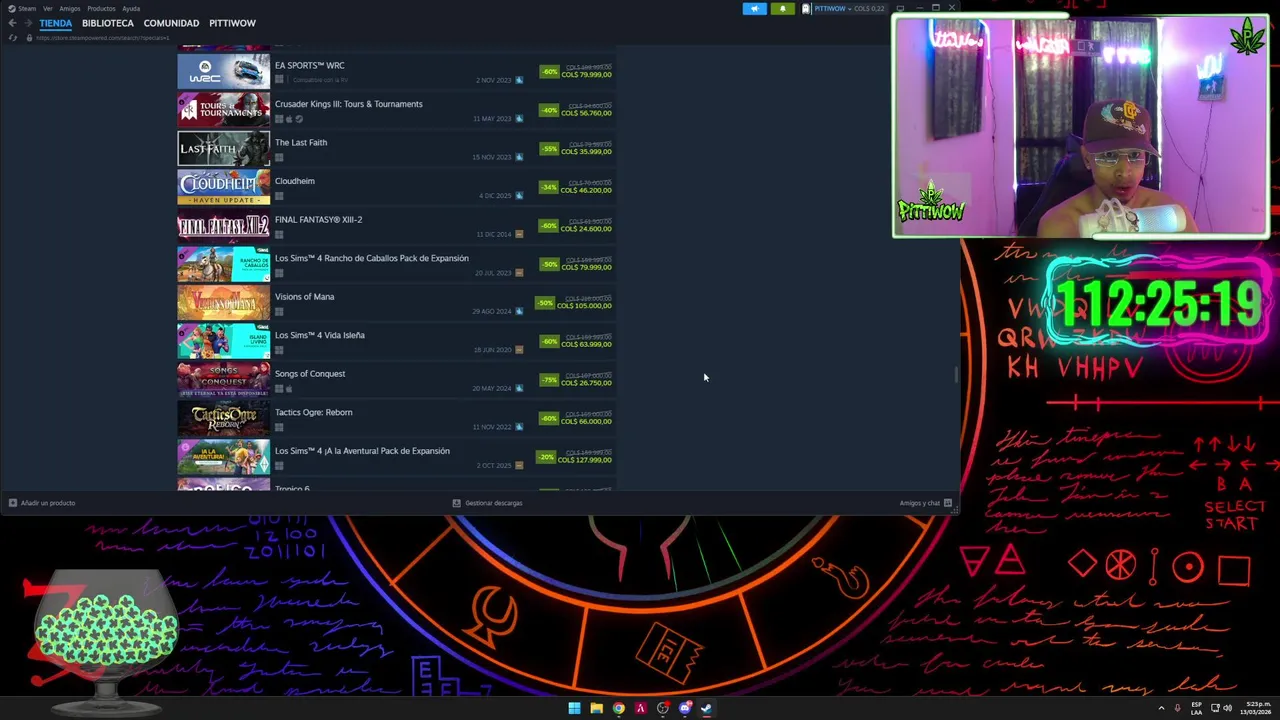1280x720 pixels.
Task: Click the COL$ 24.600,00 price
Action: click(x=587, y=229)
